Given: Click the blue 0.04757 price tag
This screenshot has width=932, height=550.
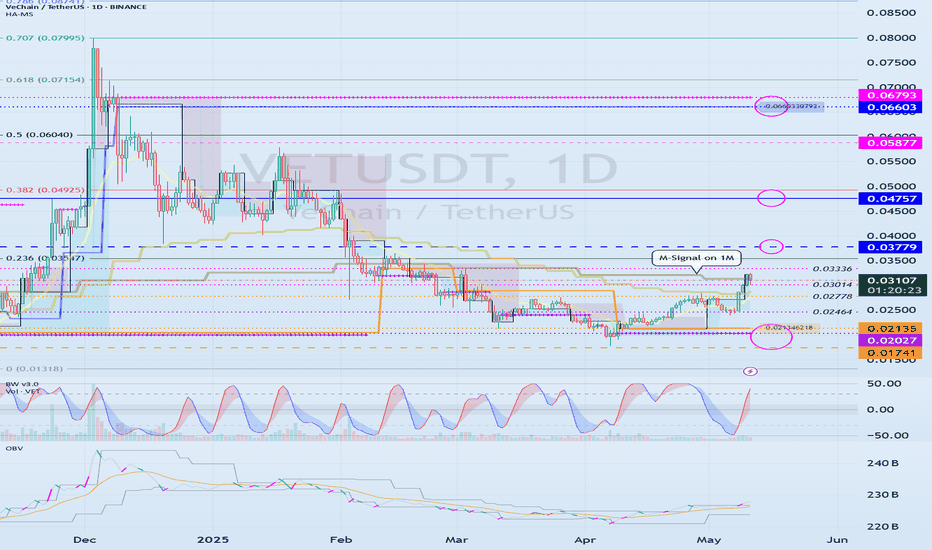Looking at the screenshot, I should pos(890,199).
